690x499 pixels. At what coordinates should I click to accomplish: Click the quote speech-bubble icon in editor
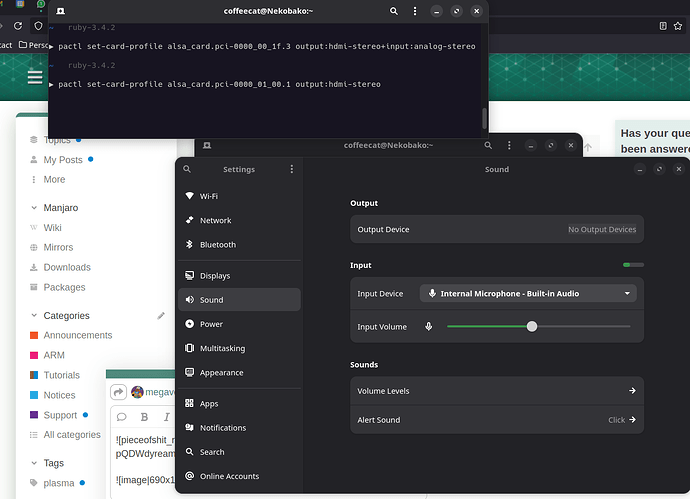(x=122, y=417)
